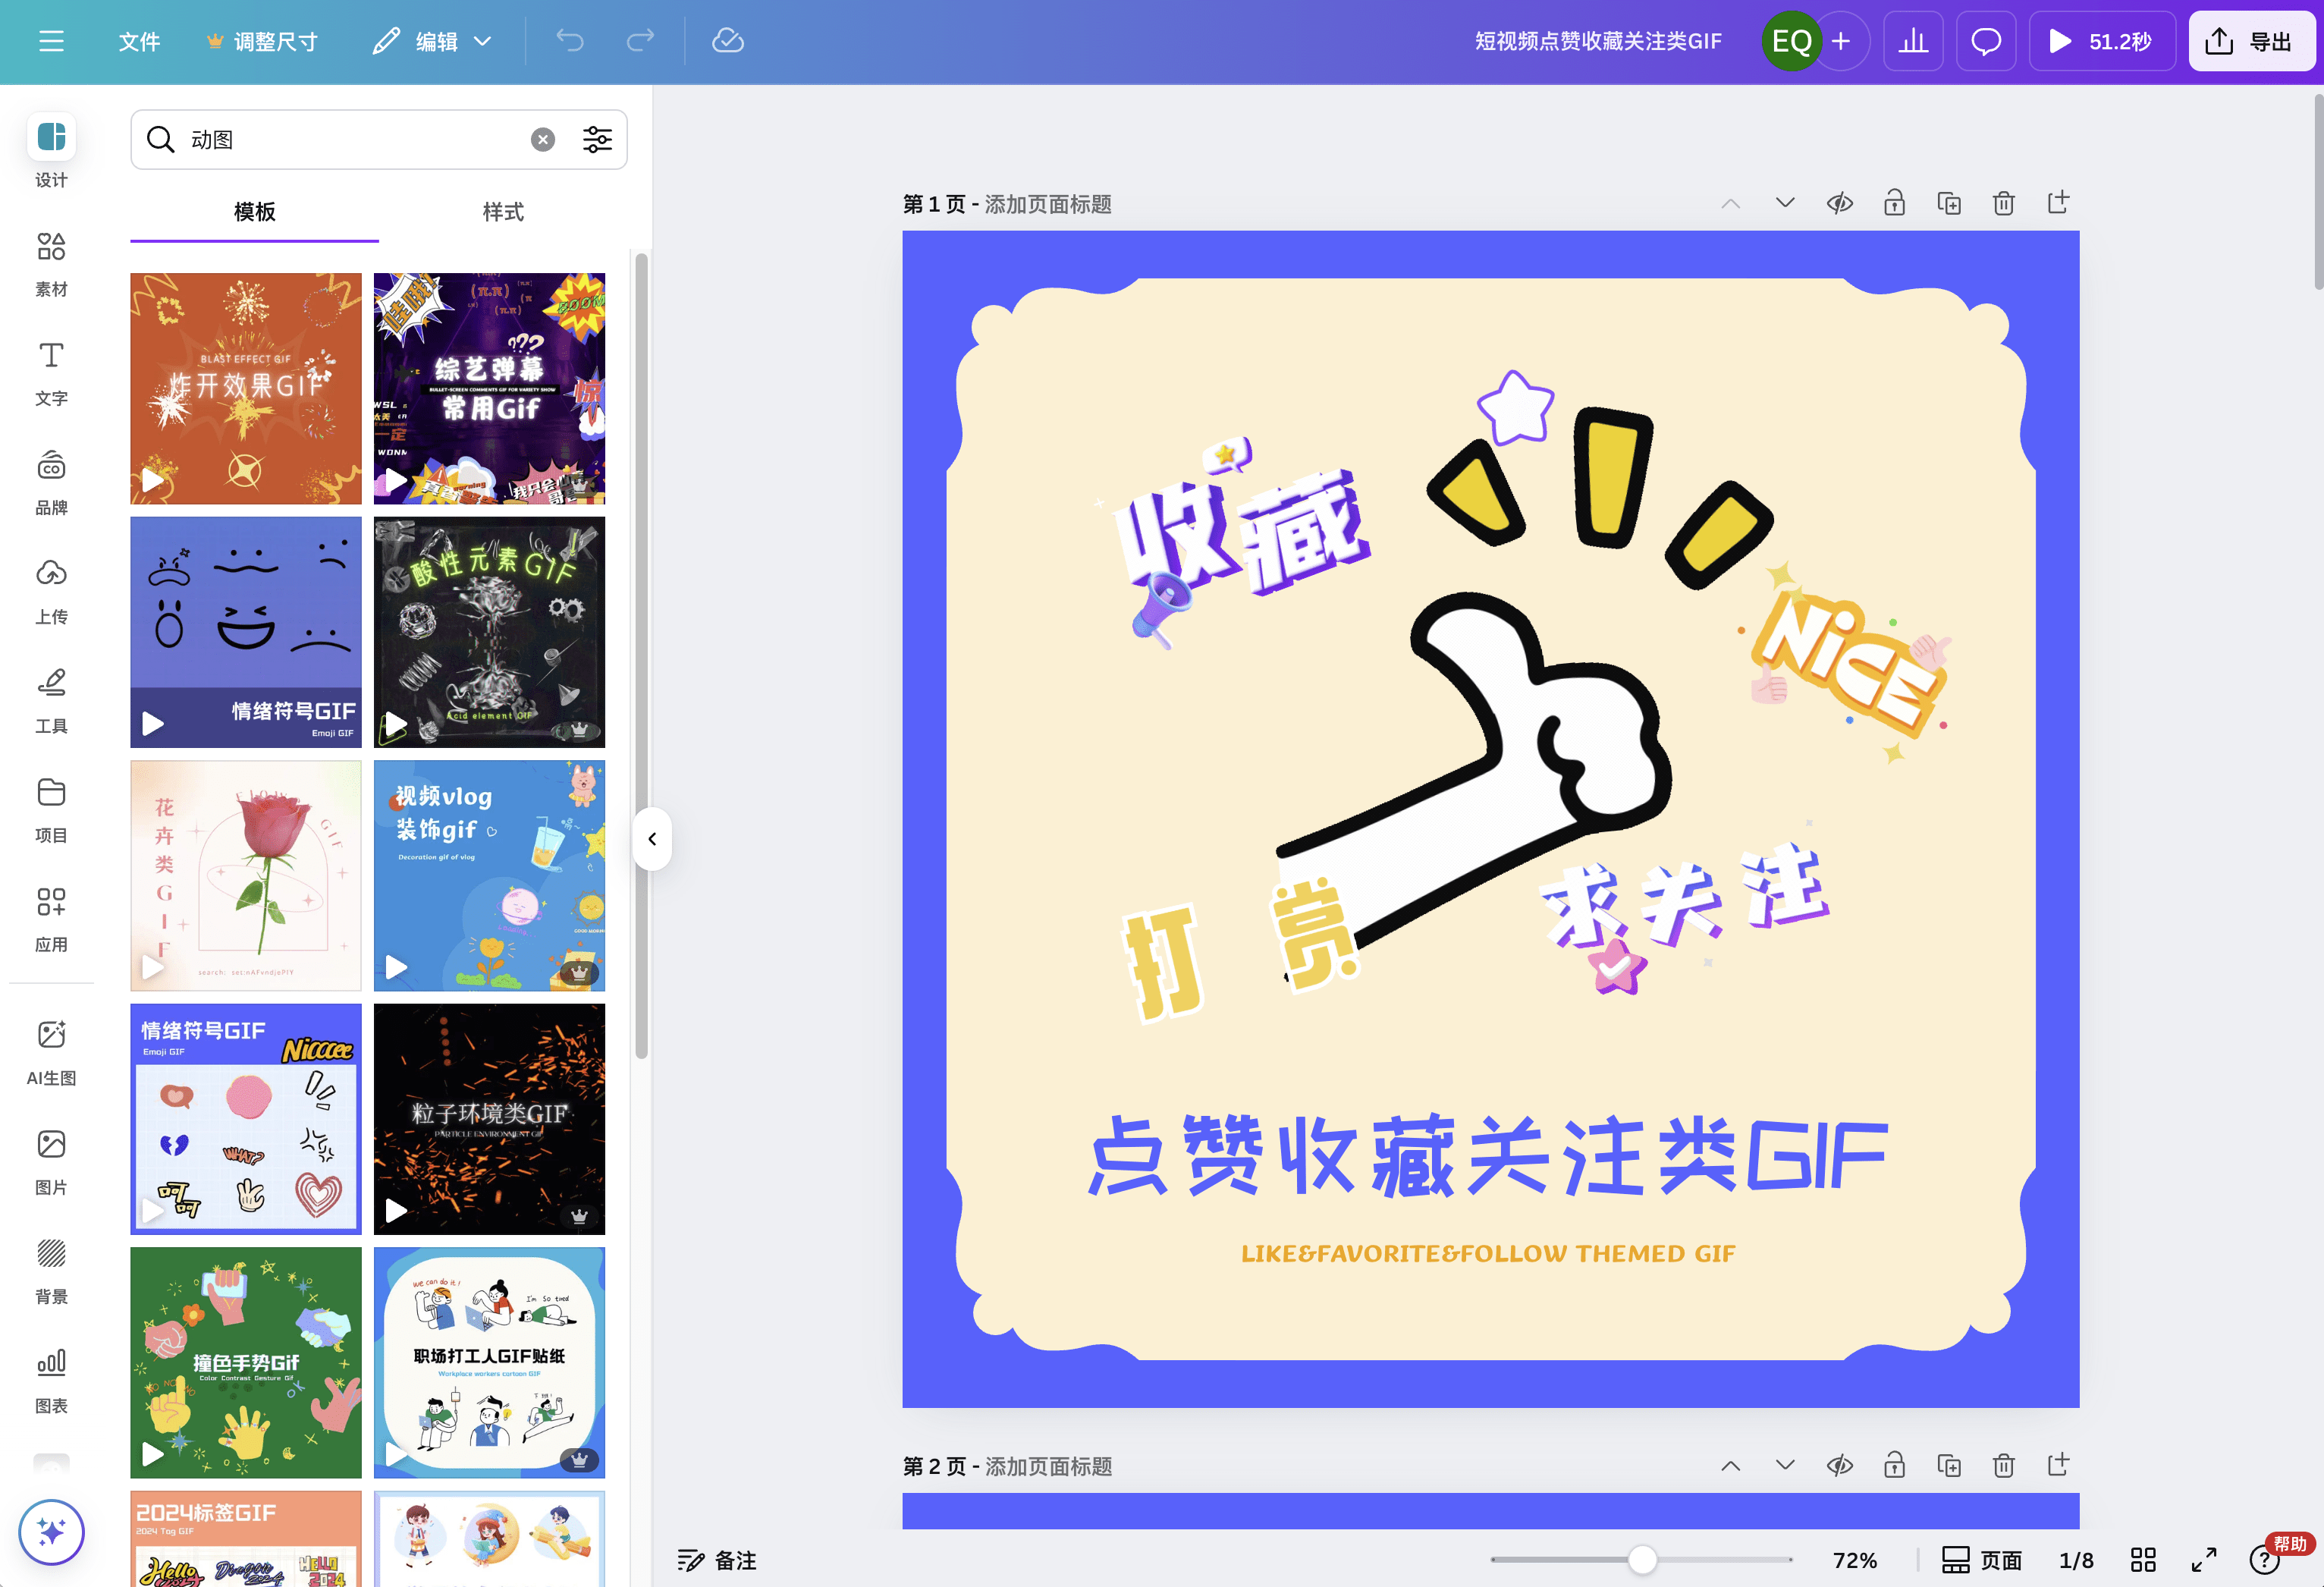Switch to the 模板 tab
Image resolution: width=2324 pixels, height=1587 pixels.
click(x=254, y=212)
